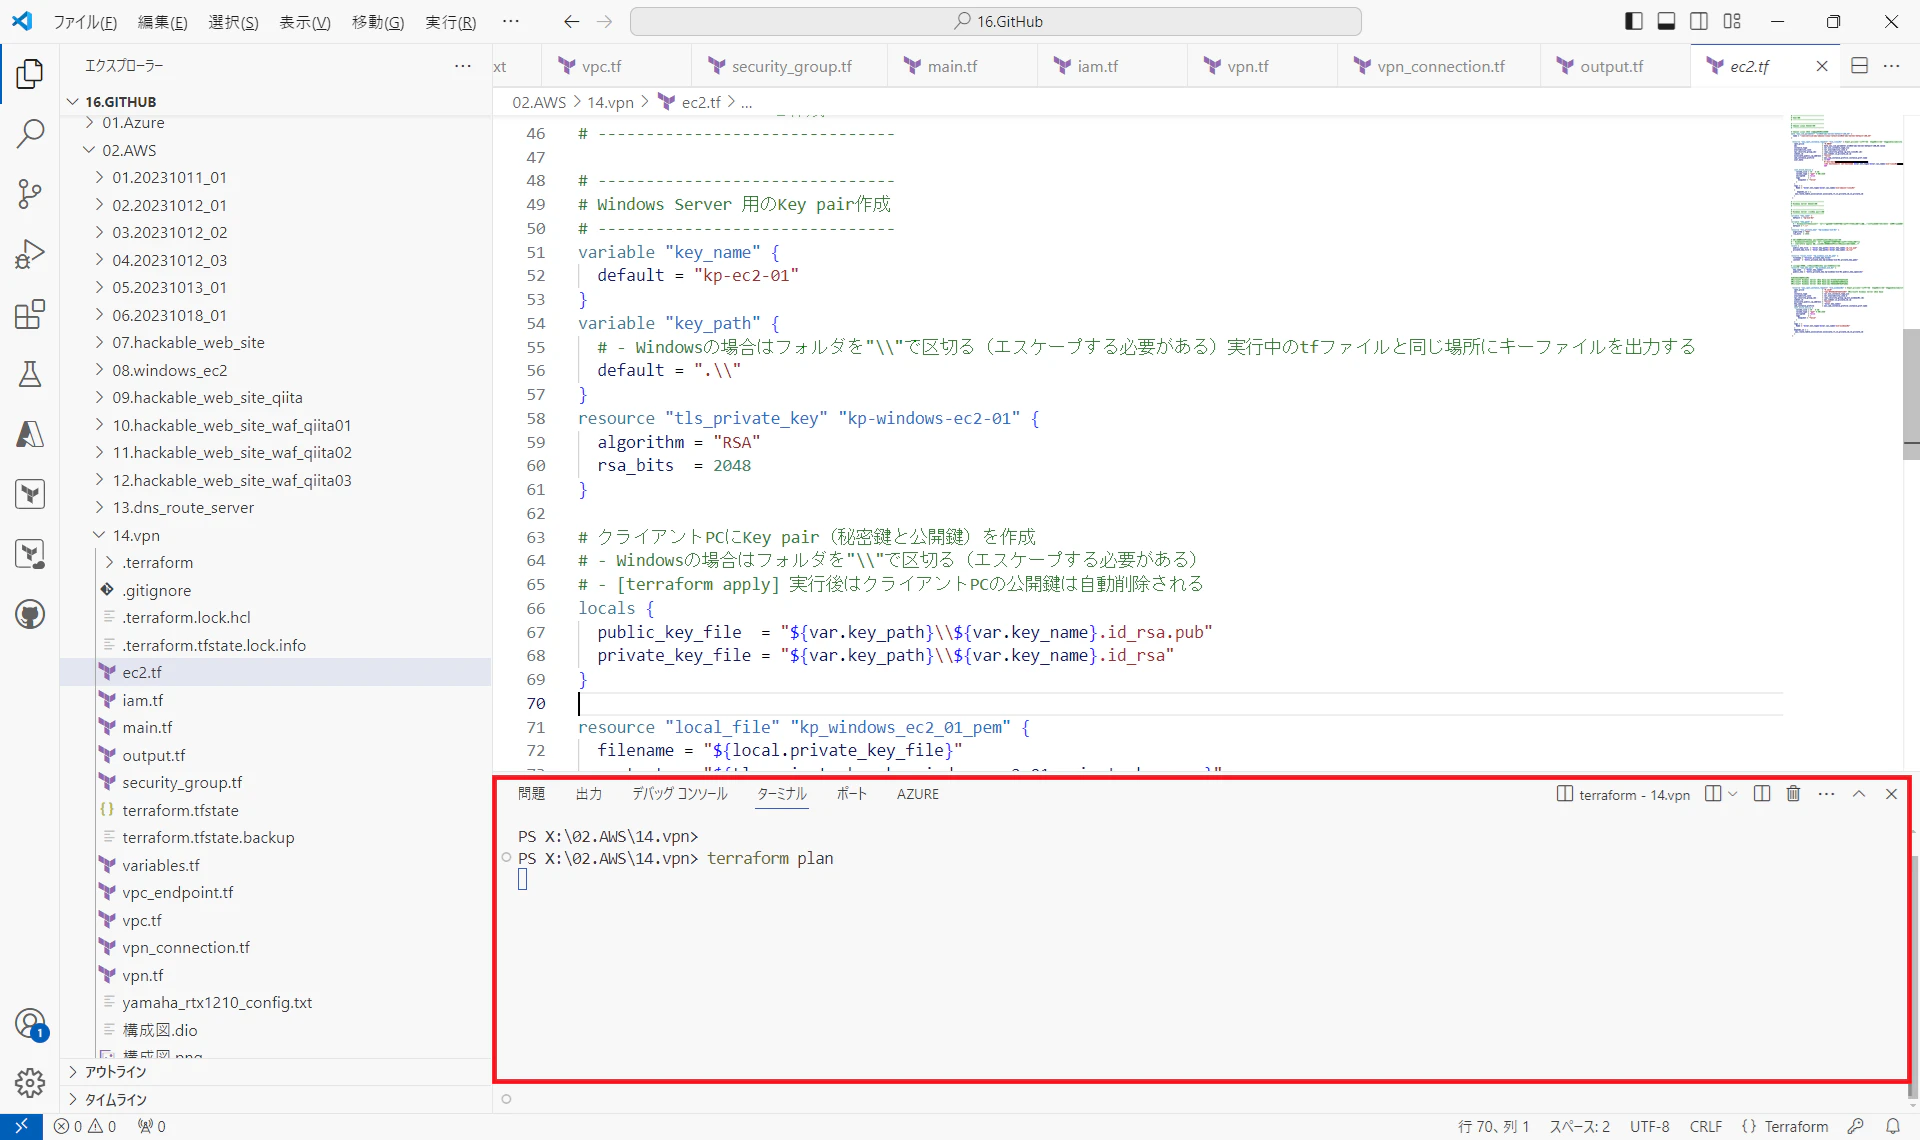The image size is (1920, 1140).
Task: Open editor more actions ellipsis
Action: (1892, 66)
